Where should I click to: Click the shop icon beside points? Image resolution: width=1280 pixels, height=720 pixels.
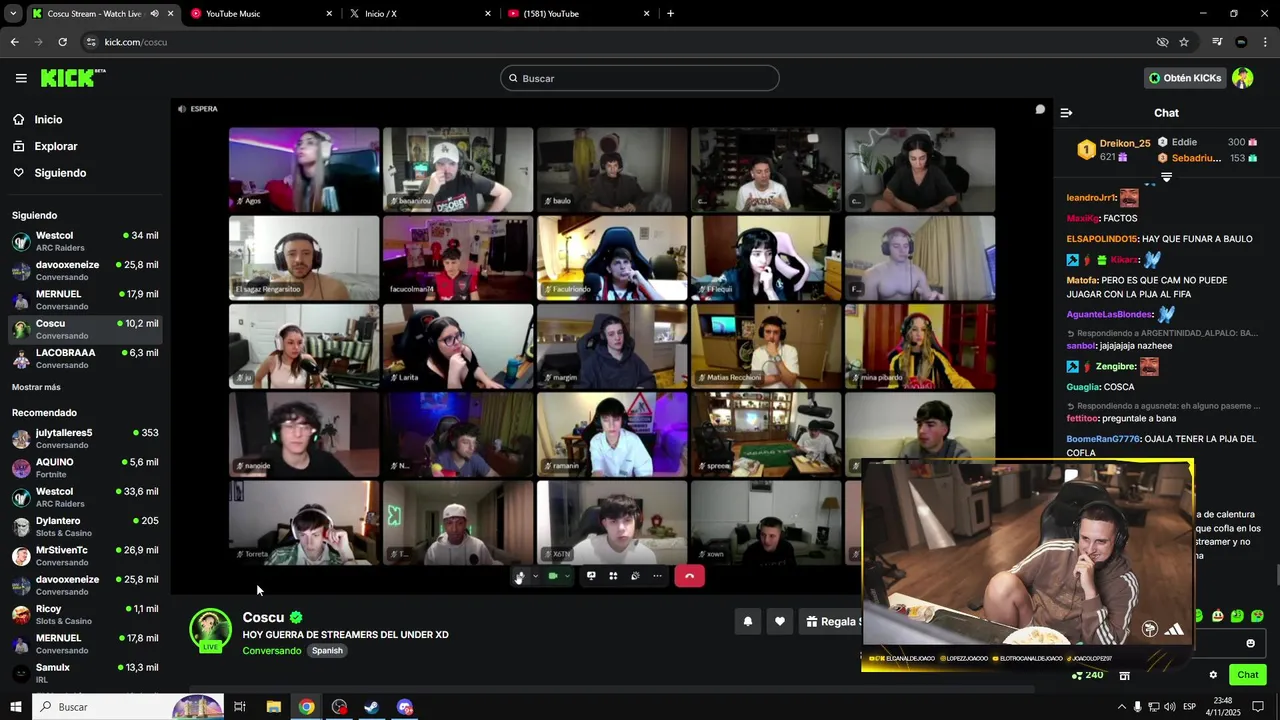(x=1124, y=675)
